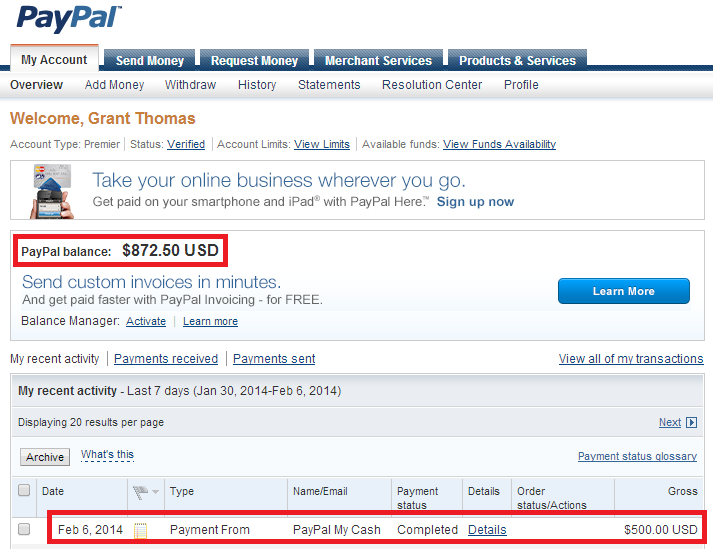Click the $872.50 USD balance amount

[x=171, y=250]
